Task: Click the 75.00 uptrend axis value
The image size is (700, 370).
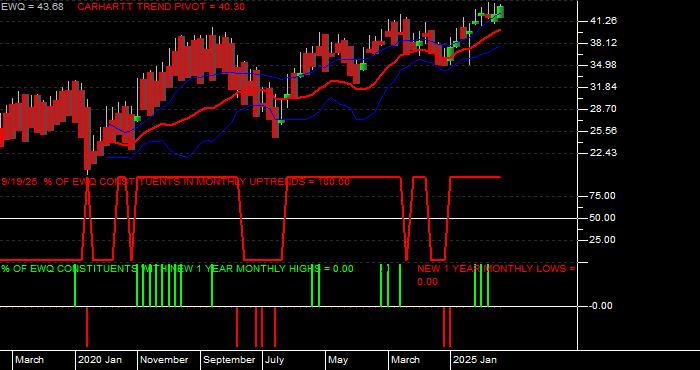Action: (603, 196)
